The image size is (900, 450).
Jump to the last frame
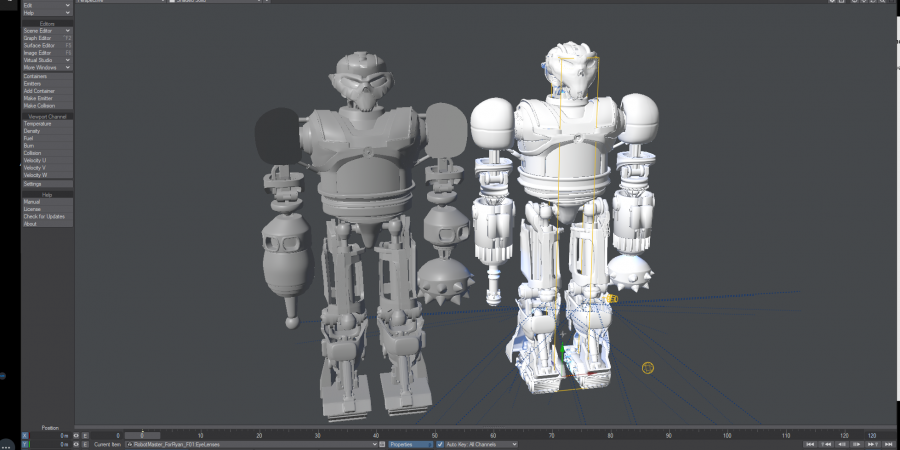889,444
